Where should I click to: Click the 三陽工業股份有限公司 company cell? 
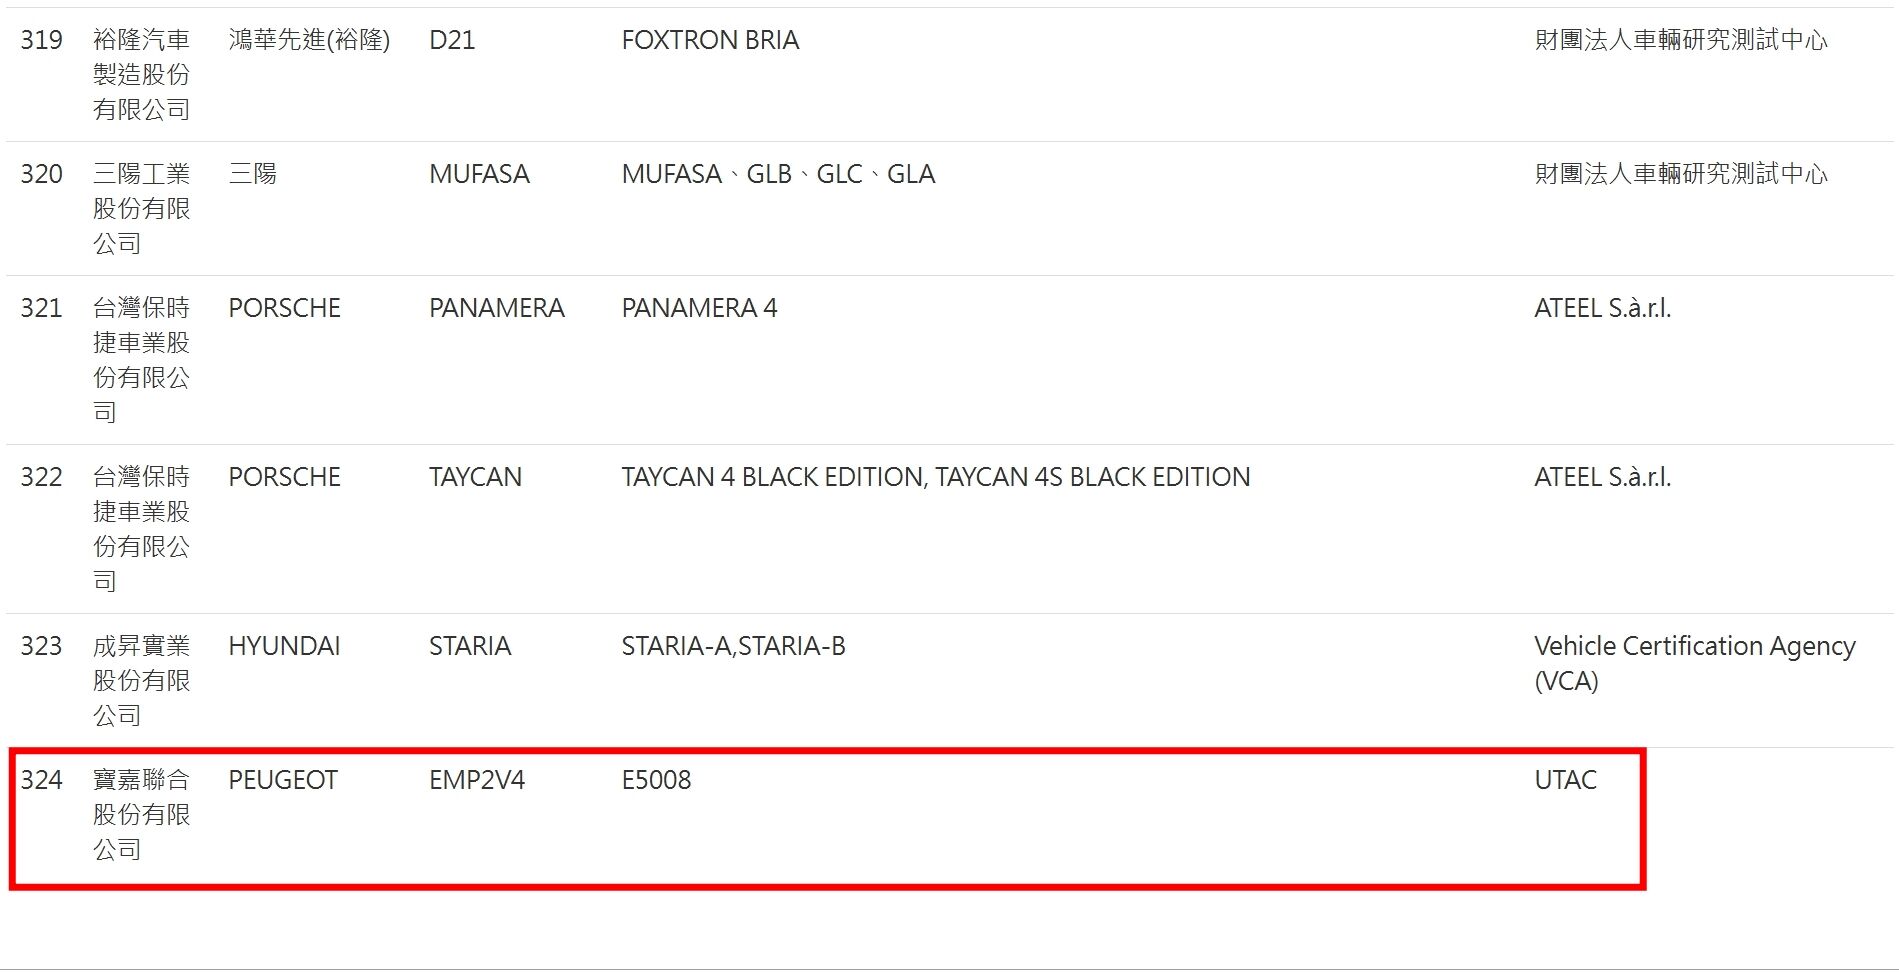tap(141, 209)
